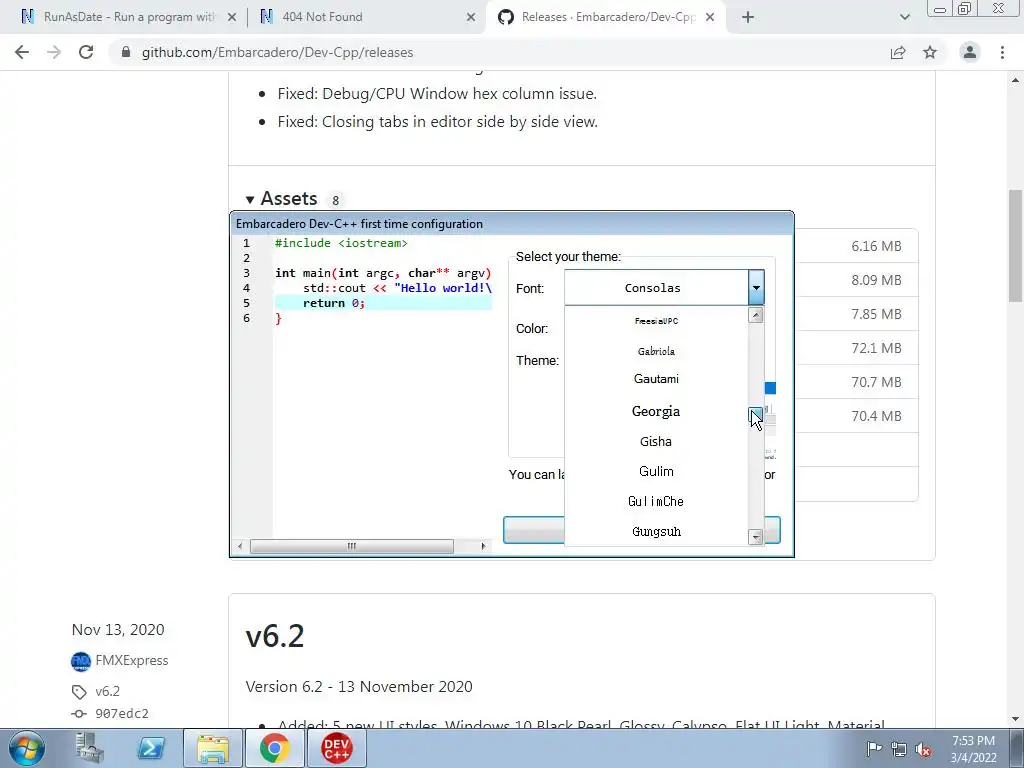Select Georgia font
1024x768 pixels.
click(656, 411)
